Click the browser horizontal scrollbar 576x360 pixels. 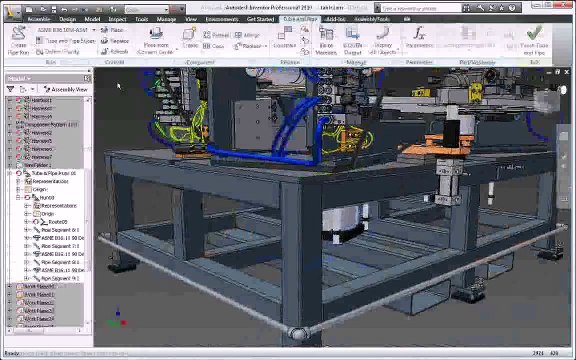pos(45,331)
